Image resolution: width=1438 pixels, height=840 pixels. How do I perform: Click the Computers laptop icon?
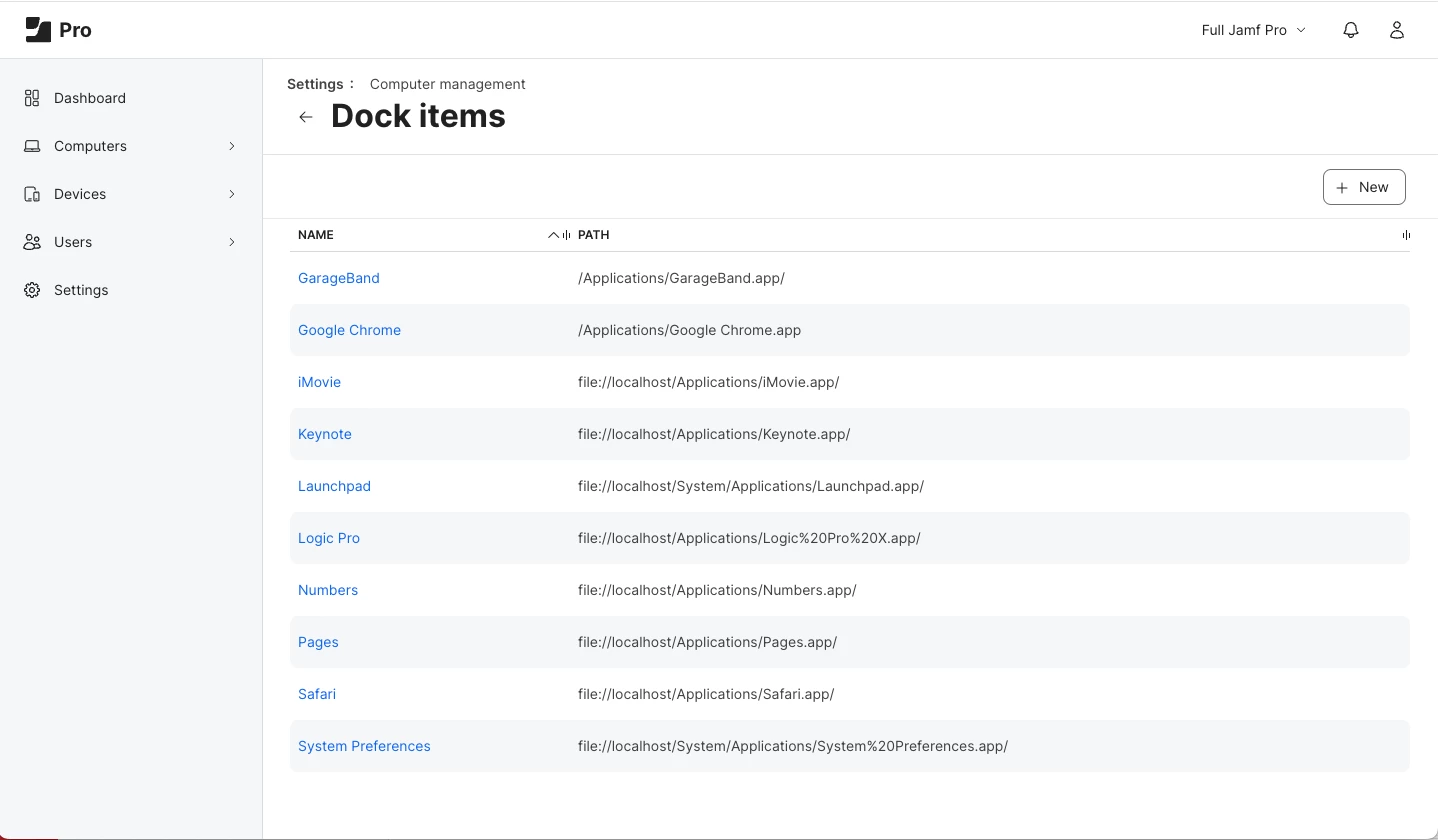32,146
